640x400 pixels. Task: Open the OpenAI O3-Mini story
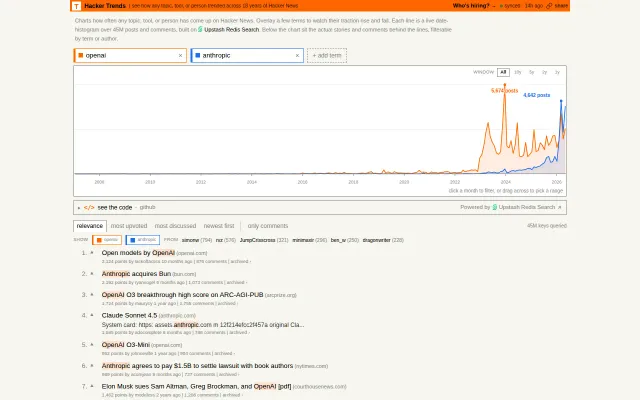click(x=126, y=344)
